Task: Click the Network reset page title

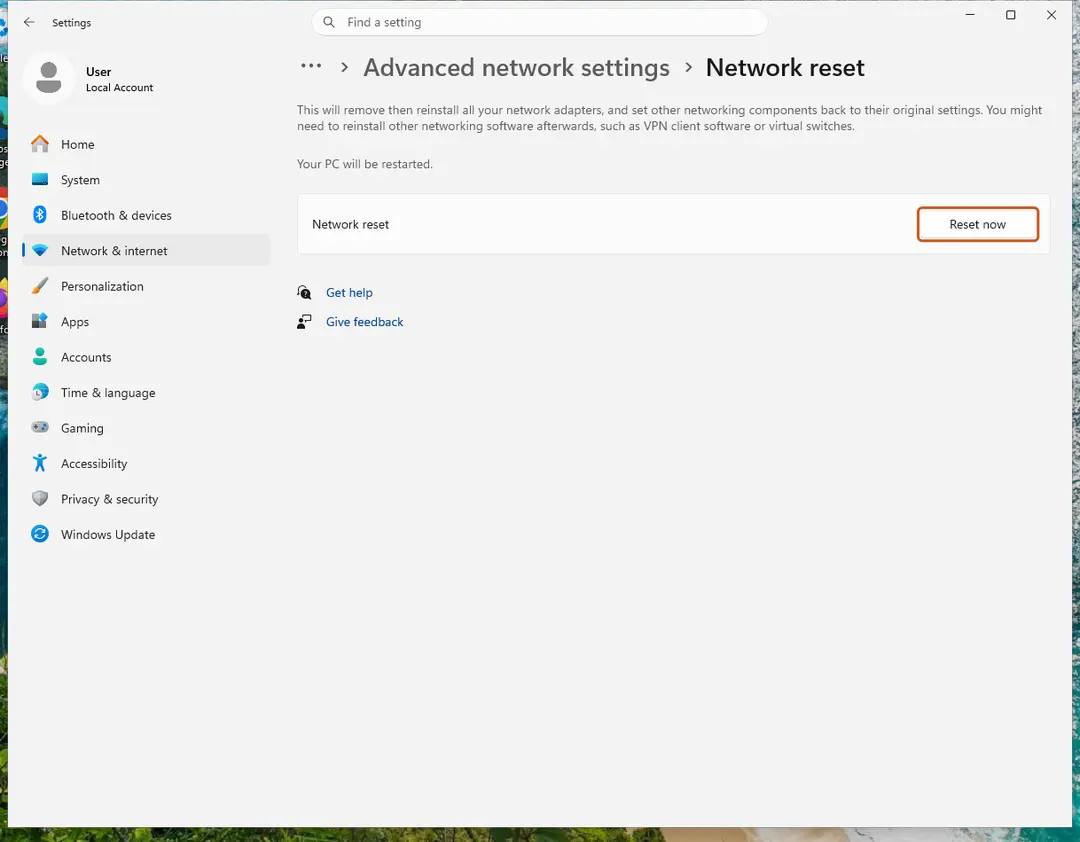Action: point(785,68)
